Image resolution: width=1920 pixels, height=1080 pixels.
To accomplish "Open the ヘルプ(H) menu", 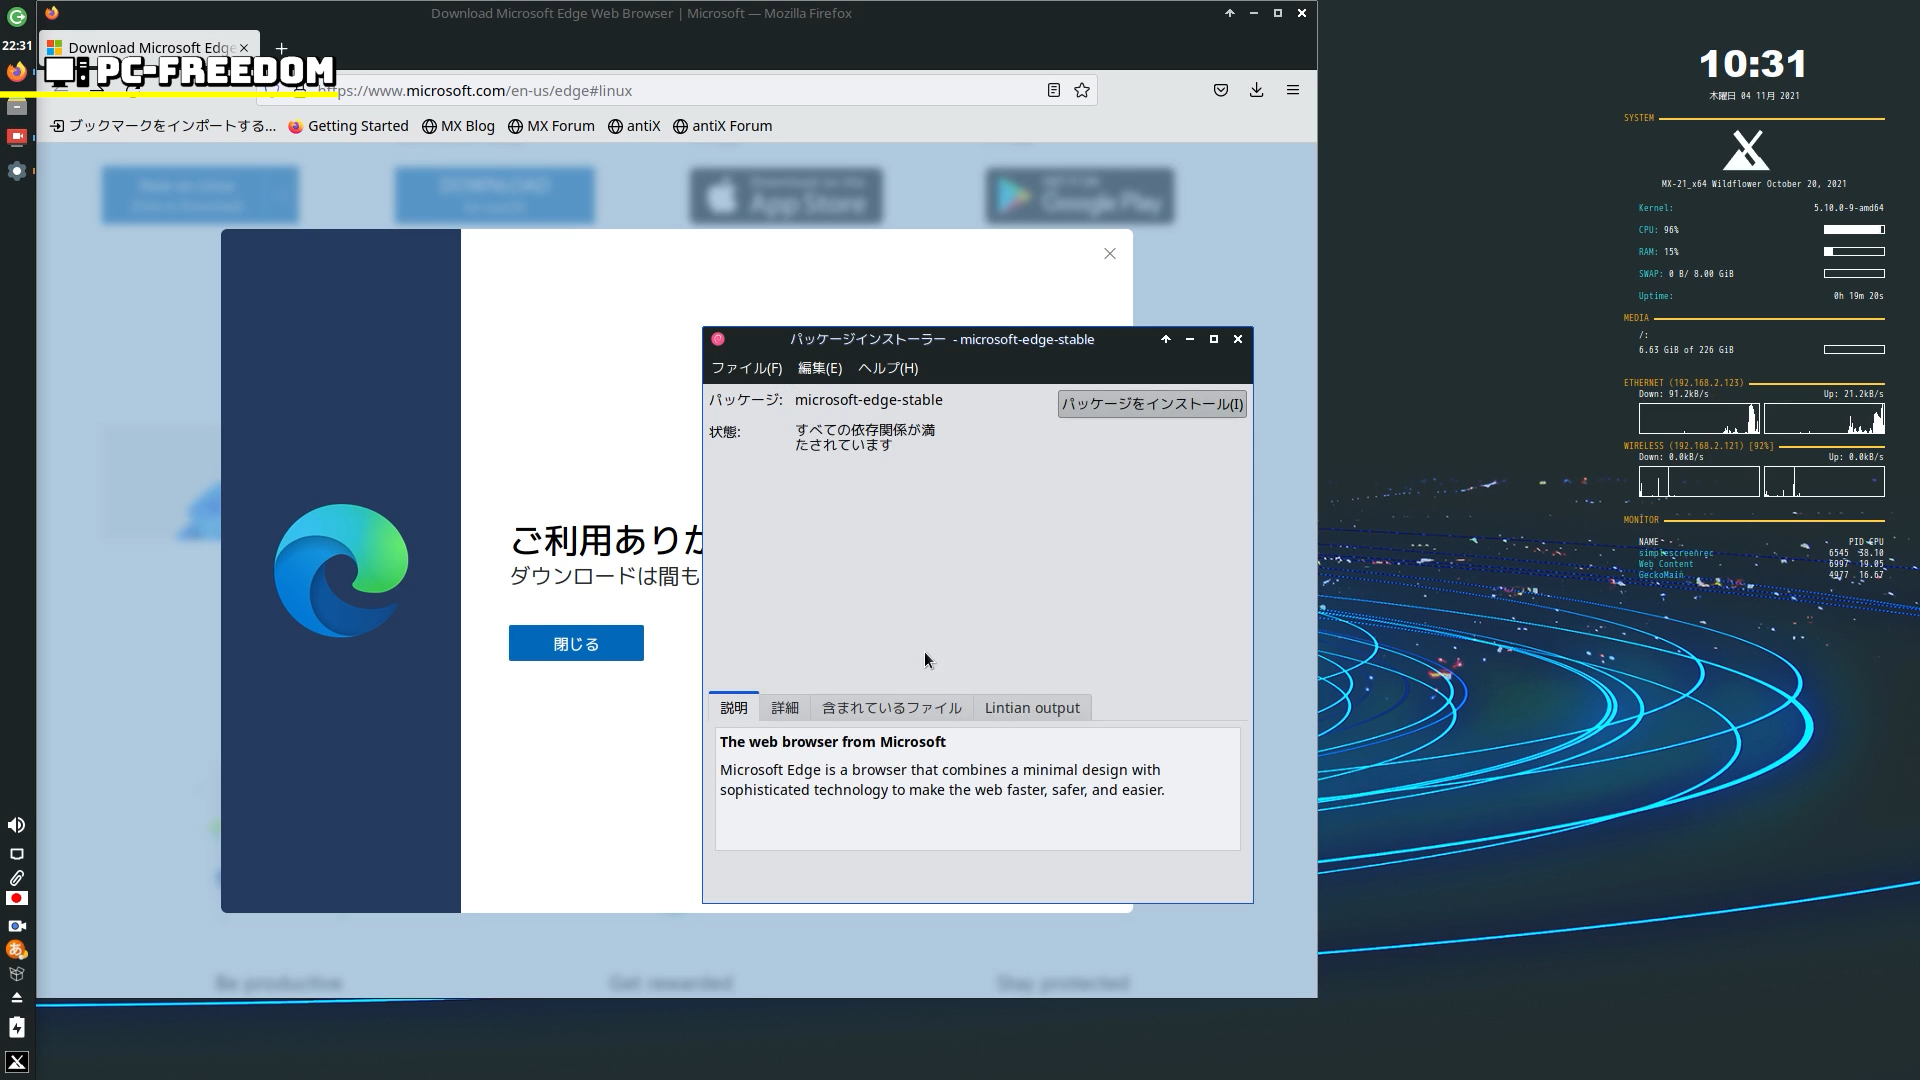I will 887,368.
